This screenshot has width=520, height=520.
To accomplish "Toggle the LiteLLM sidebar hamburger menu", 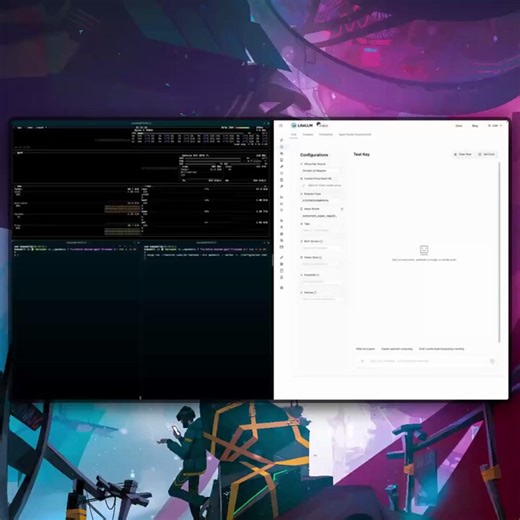I will [281, 126].
